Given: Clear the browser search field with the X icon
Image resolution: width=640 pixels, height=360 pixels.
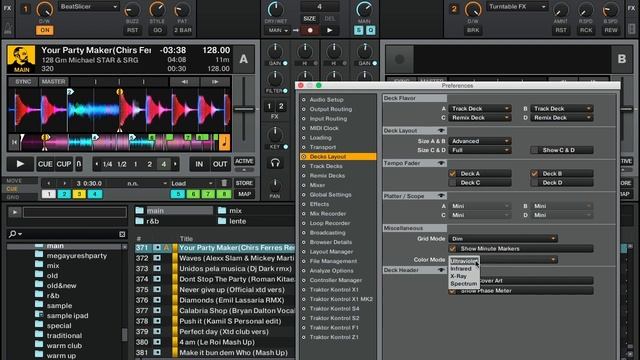Looking at the screenshot, I should tap(122, 234).
